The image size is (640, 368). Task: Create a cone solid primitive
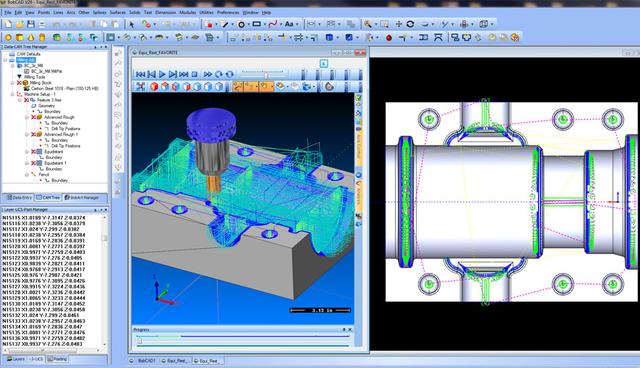[31, 38]
